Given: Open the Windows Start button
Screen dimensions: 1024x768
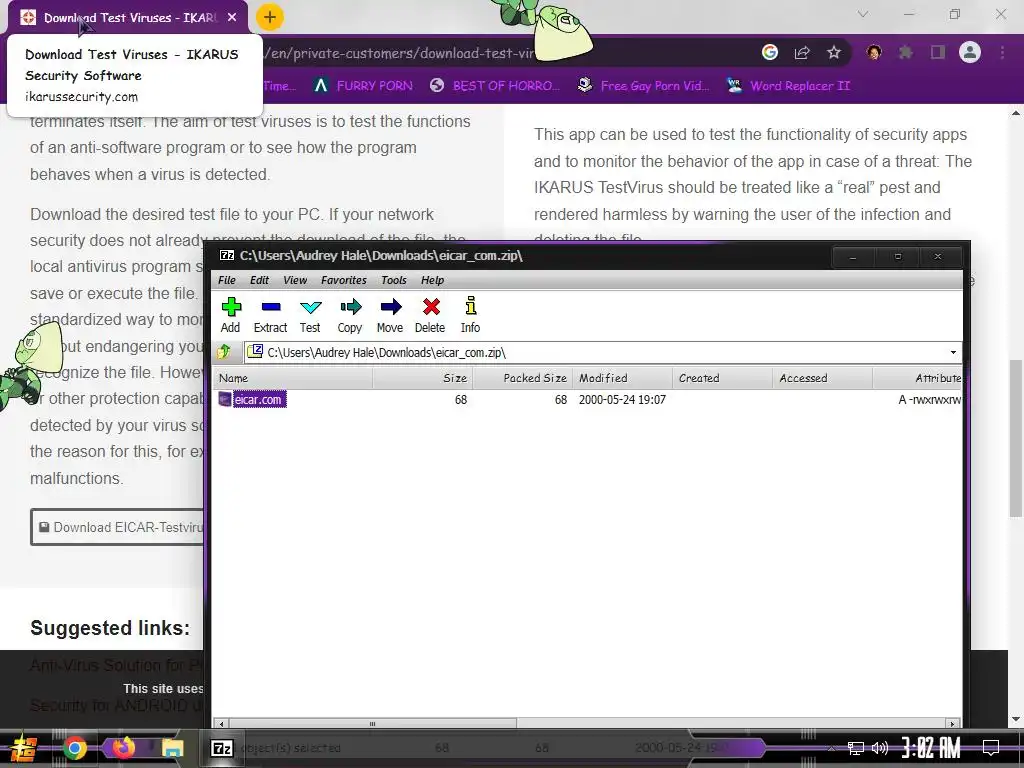Looking at the screenshot, I should coord(24,748).
